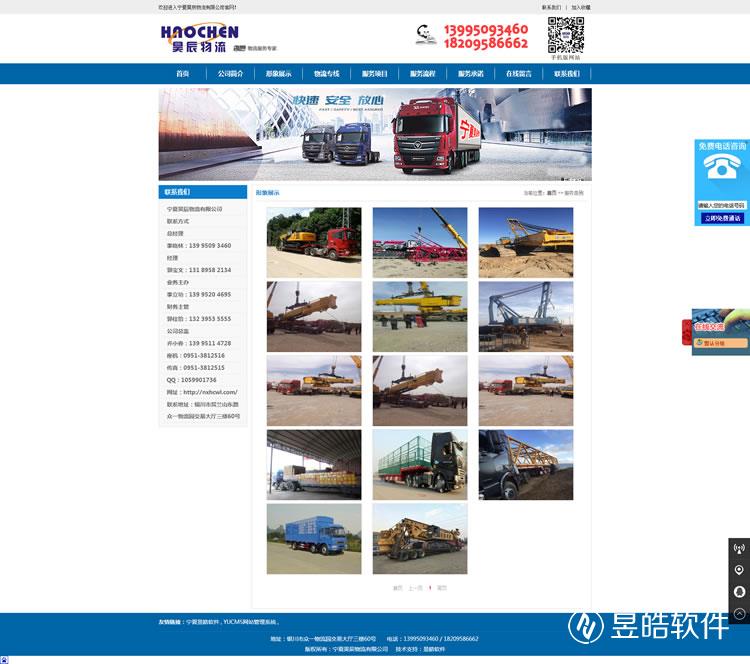Click the 上一页 pagination link
750x664 pixels.
pos(415,588)
